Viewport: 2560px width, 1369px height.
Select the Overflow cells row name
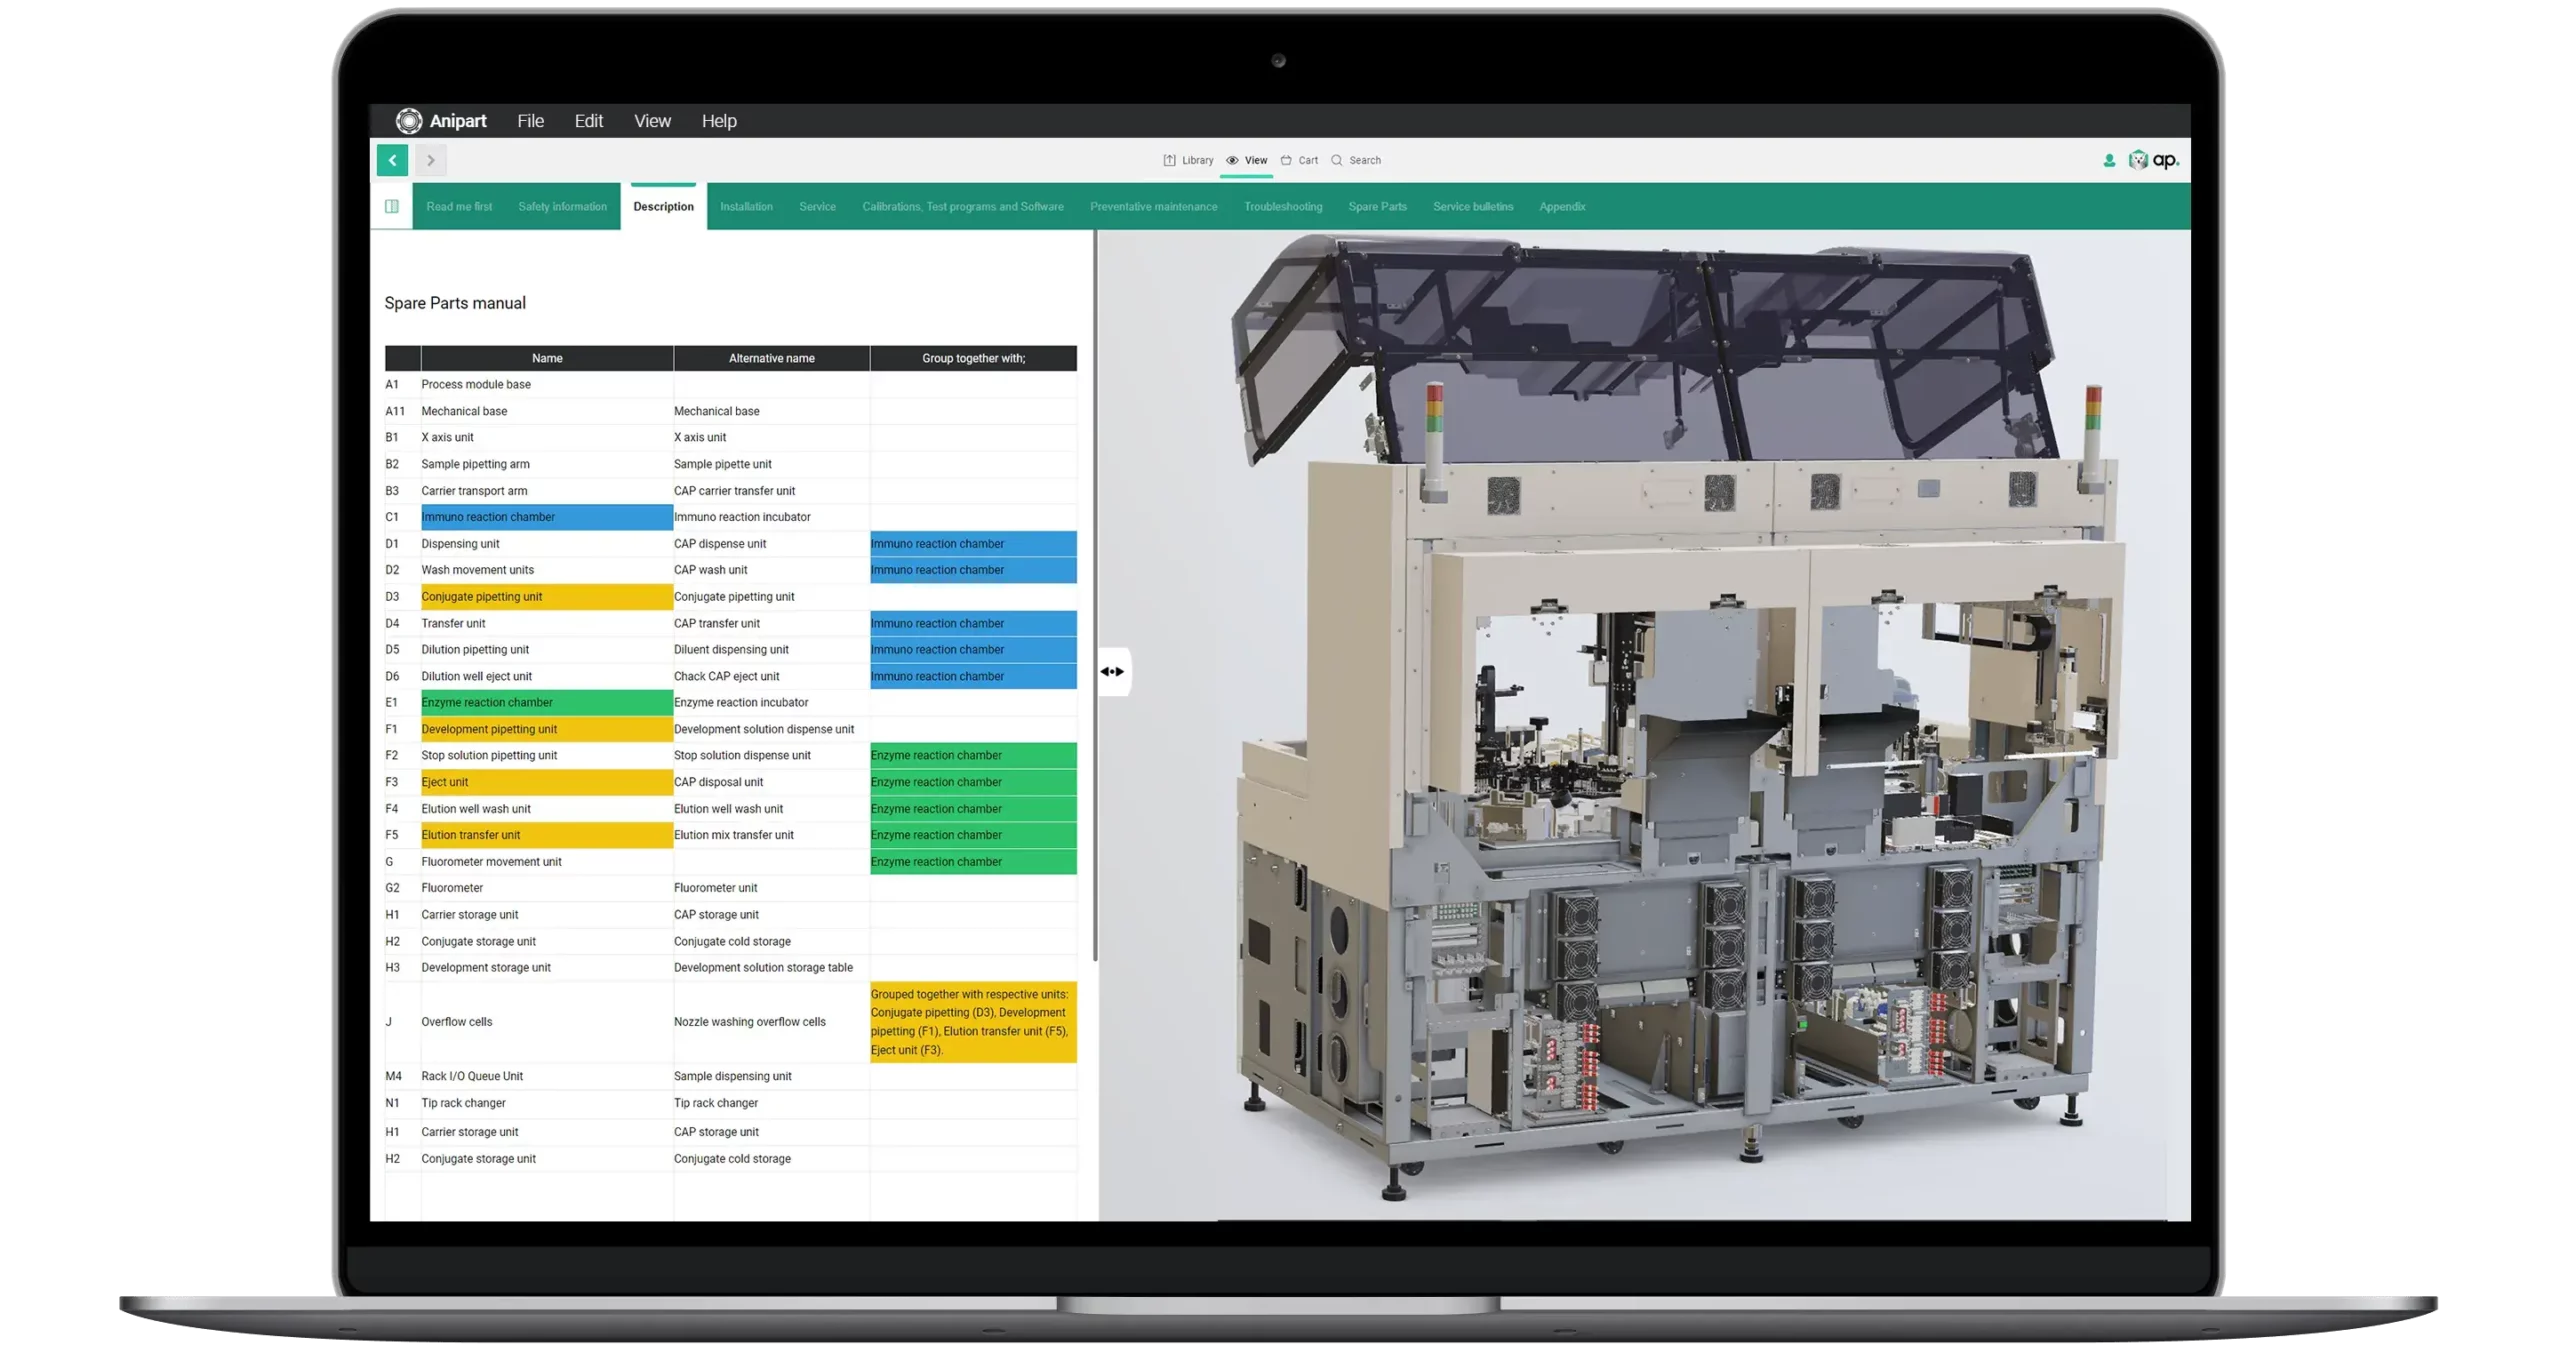(x=456, y=1022)
